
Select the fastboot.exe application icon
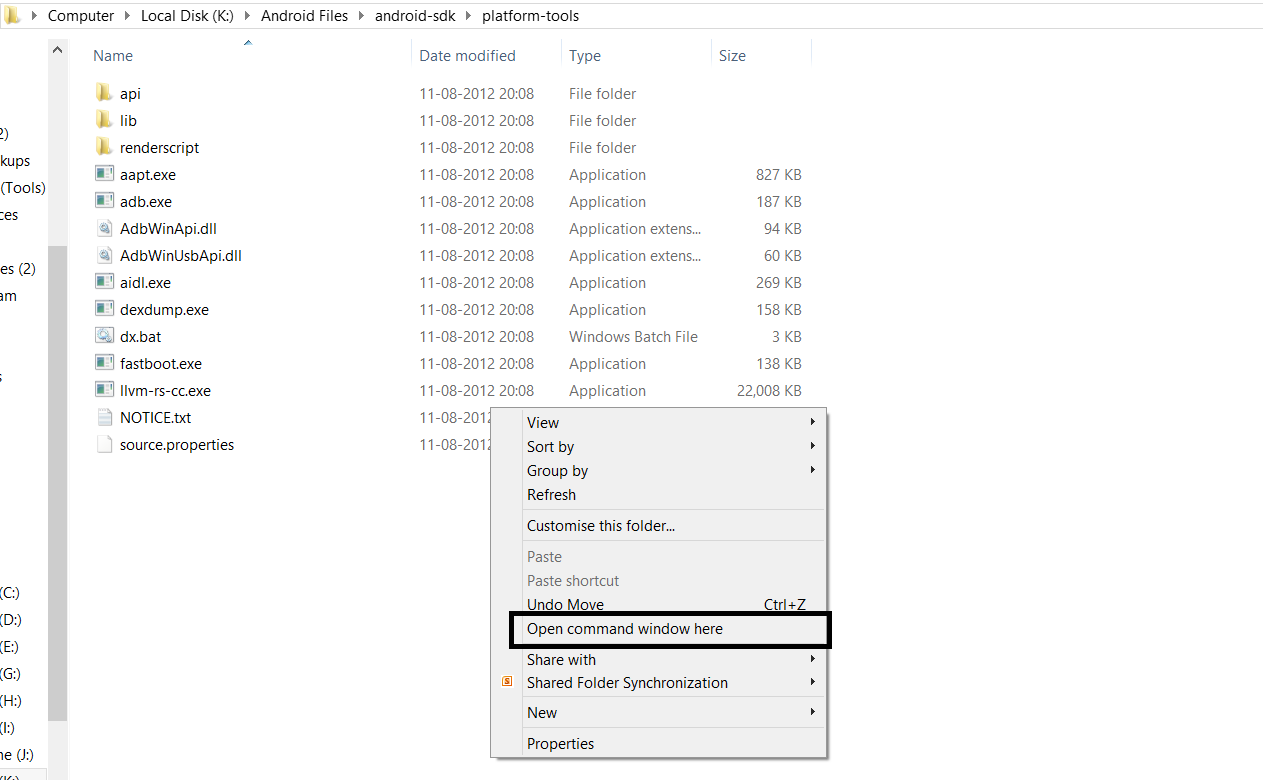[x=105, y=363]
